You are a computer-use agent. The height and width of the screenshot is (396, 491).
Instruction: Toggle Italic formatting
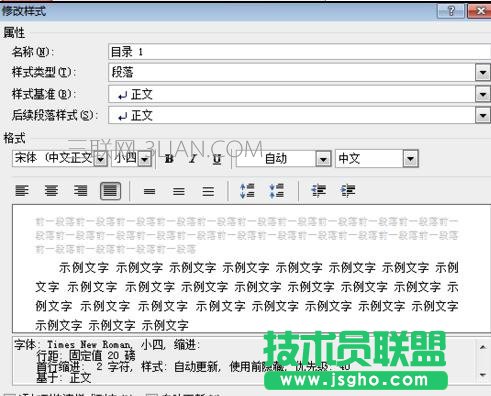click(x=193, y=159)
